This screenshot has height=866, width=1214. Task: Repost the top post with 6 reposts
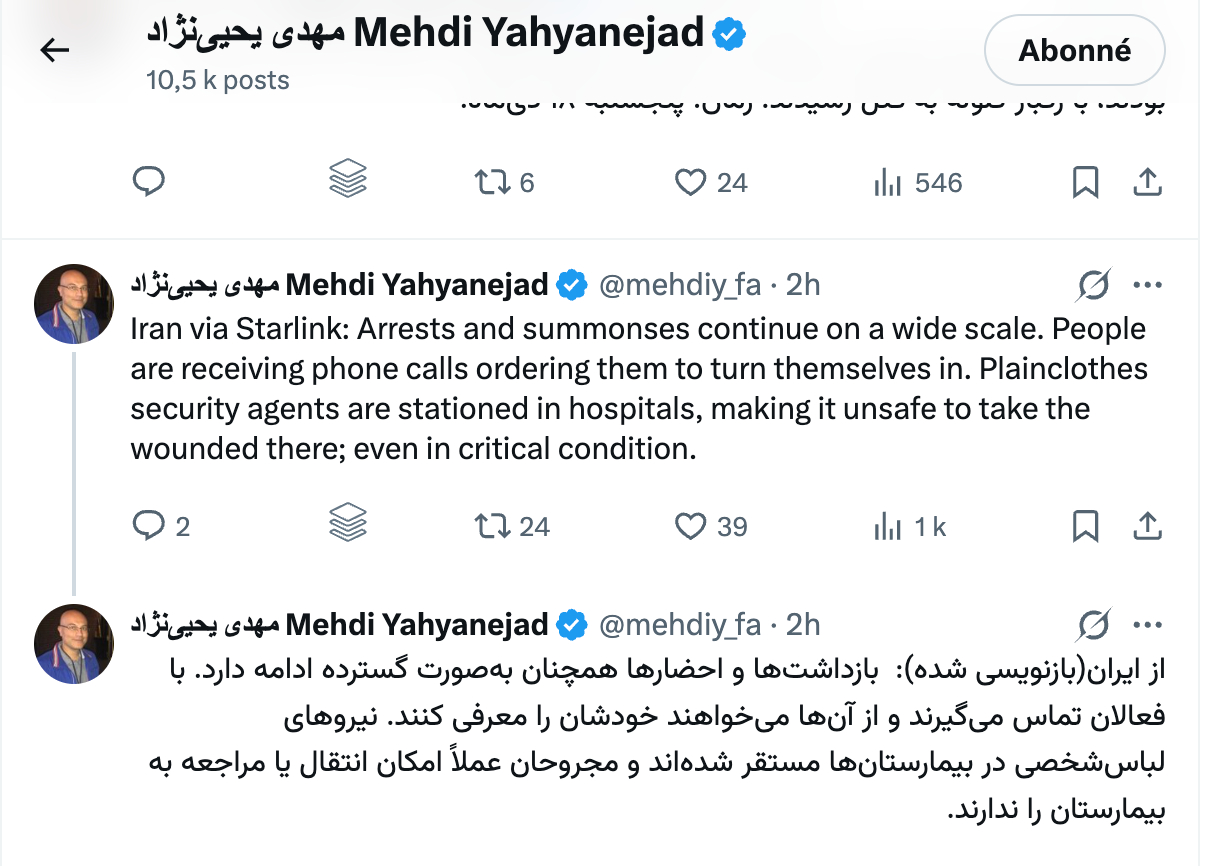tap(492, 182)
